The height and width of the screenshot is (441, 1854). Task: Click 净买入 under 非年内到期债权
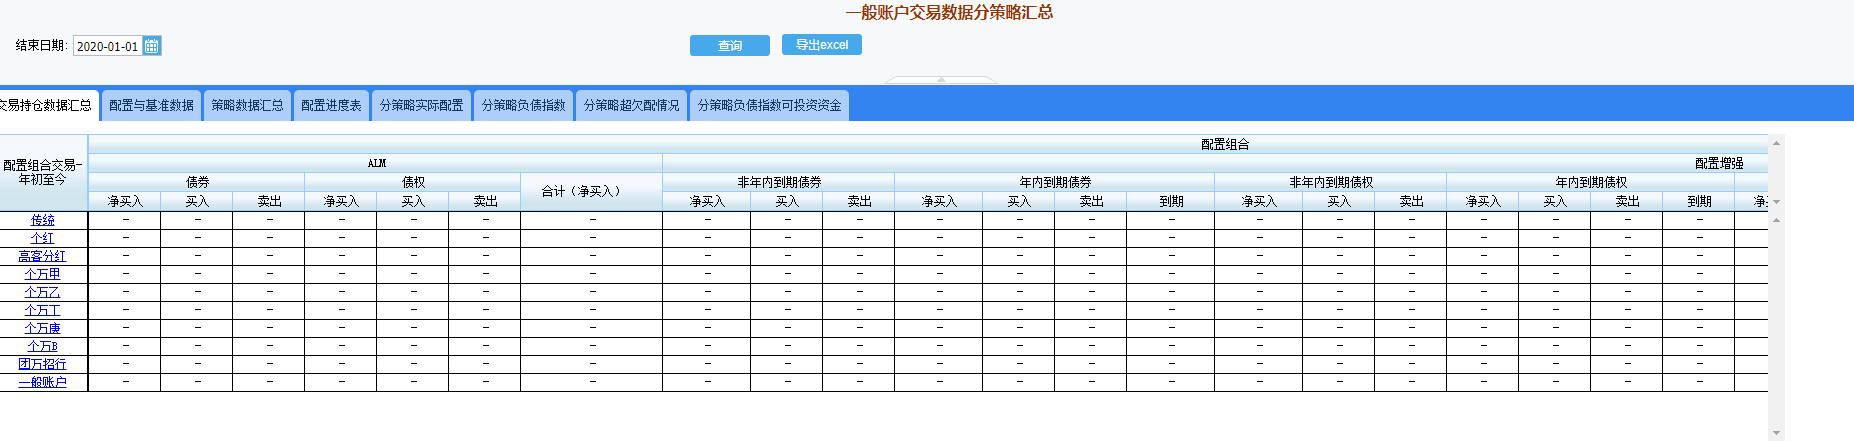tap(1259, 201)
